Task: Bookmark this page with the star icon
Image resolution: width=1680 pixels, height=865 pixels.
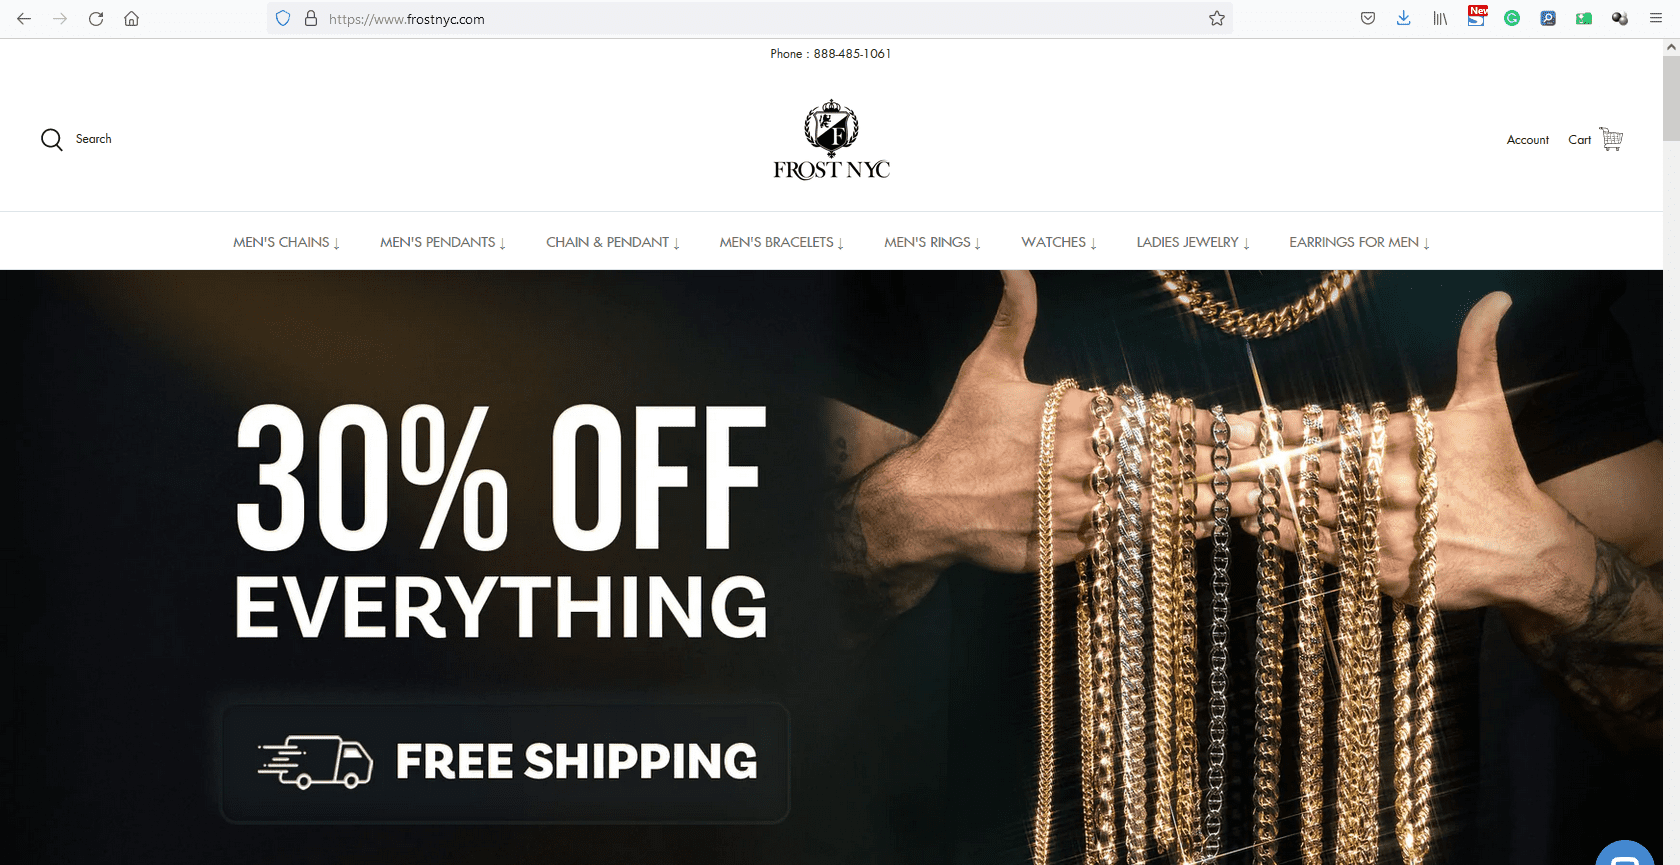Action: tap(1217, 18)
